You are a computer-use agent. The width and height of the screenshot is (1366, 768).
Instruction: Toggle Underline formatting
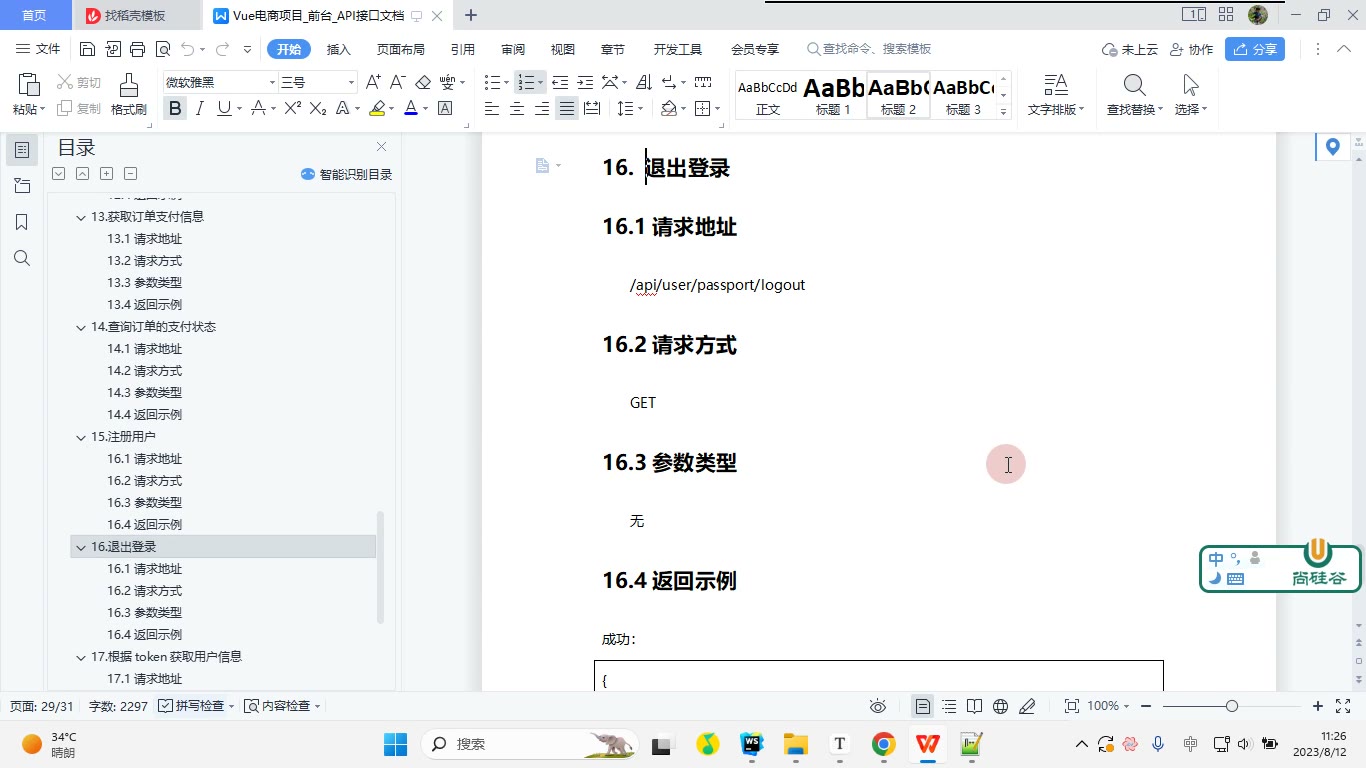click(x=223, y=108)
